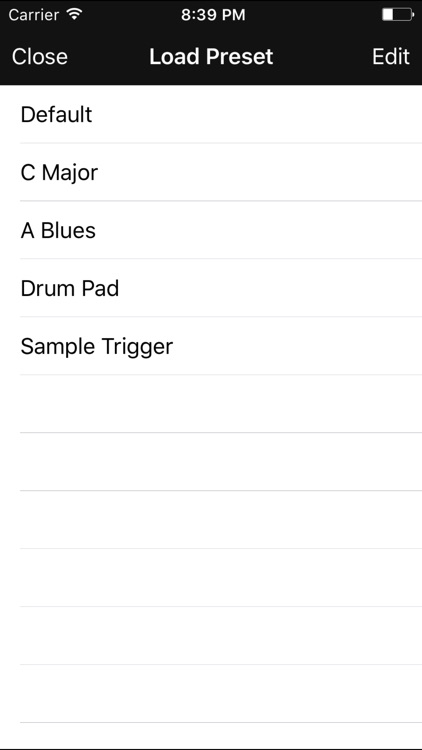Tap blank navigation bar area between title and Edit

tap(322, 56)
